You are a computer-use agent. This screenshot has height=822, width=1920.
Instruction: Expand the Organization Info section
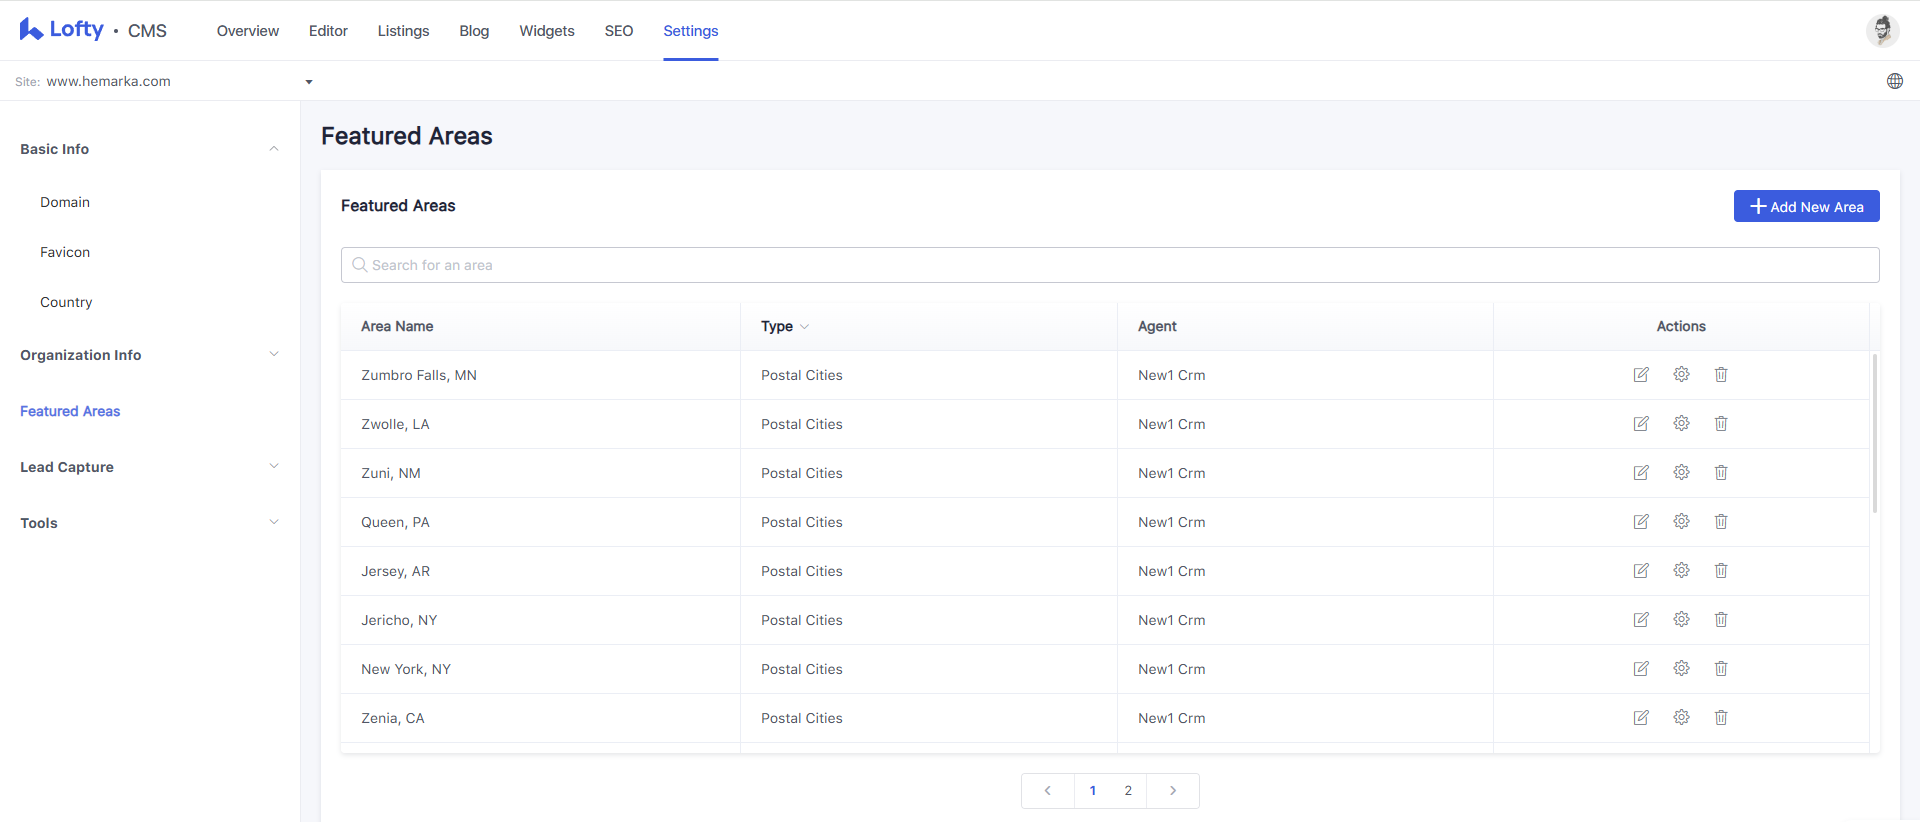pyautogui.click(x=274, y=354)
